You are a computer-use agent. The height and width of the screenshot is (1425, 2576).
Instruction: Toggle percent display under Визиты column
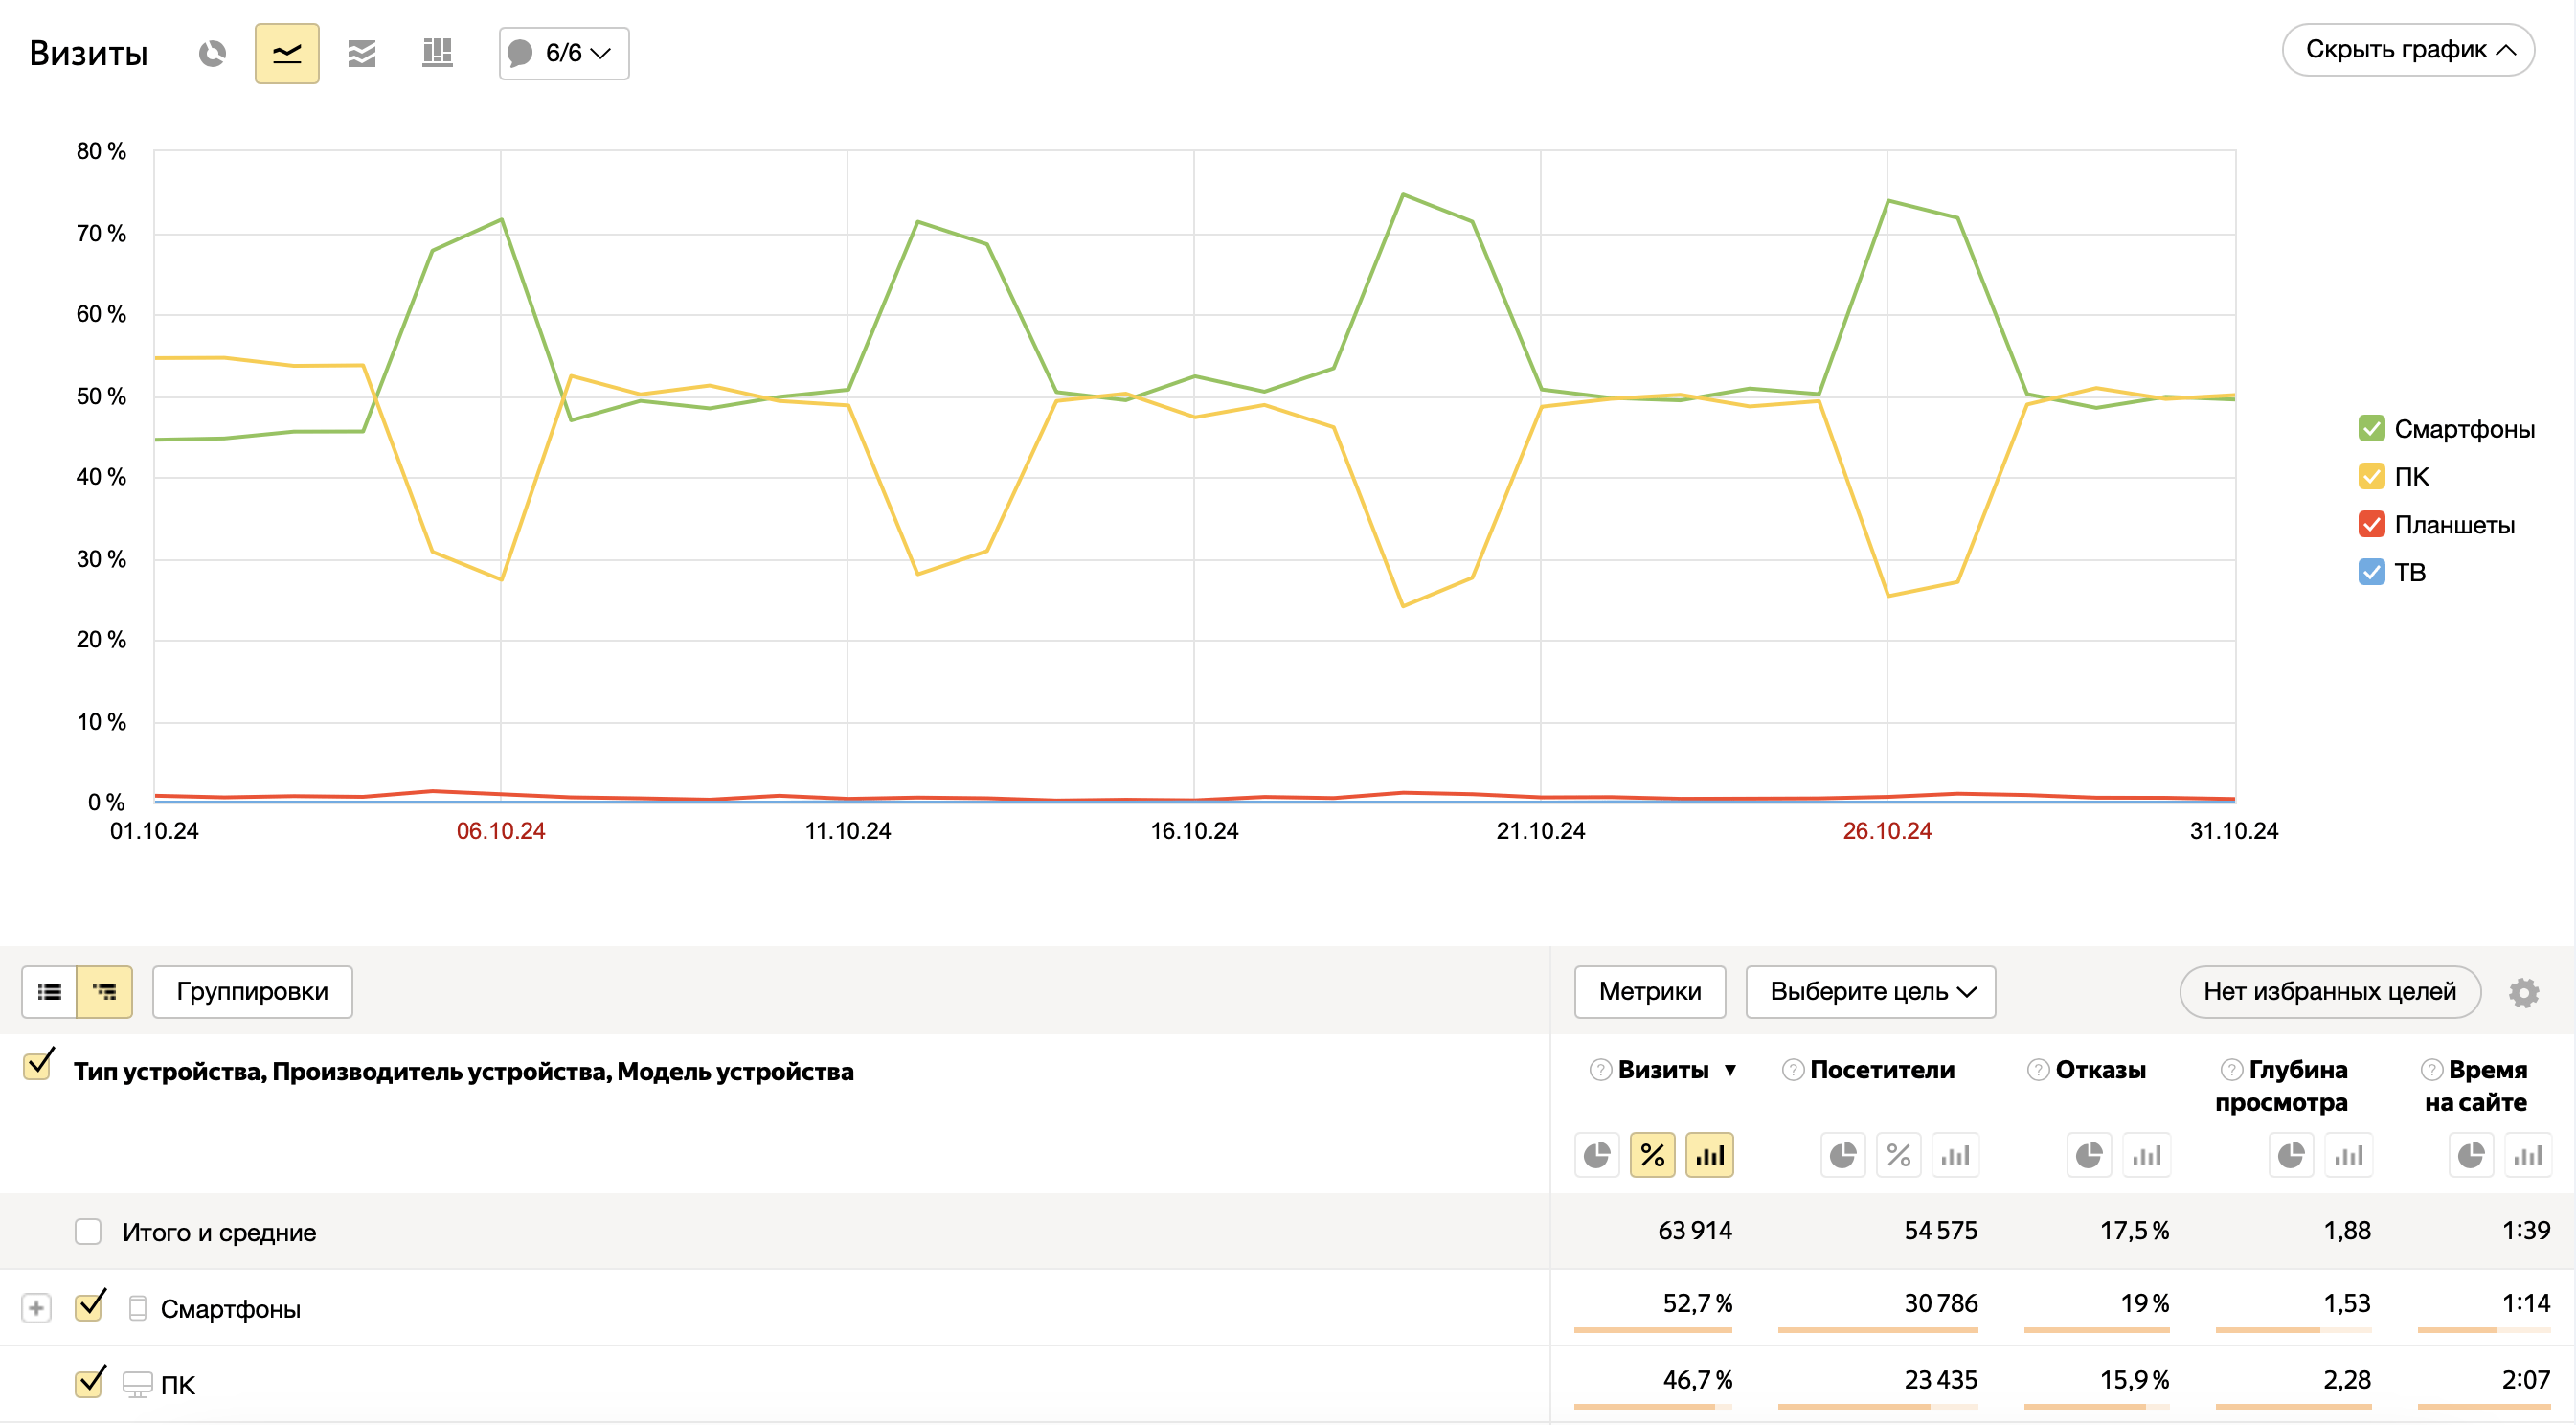[1652, 1156]
